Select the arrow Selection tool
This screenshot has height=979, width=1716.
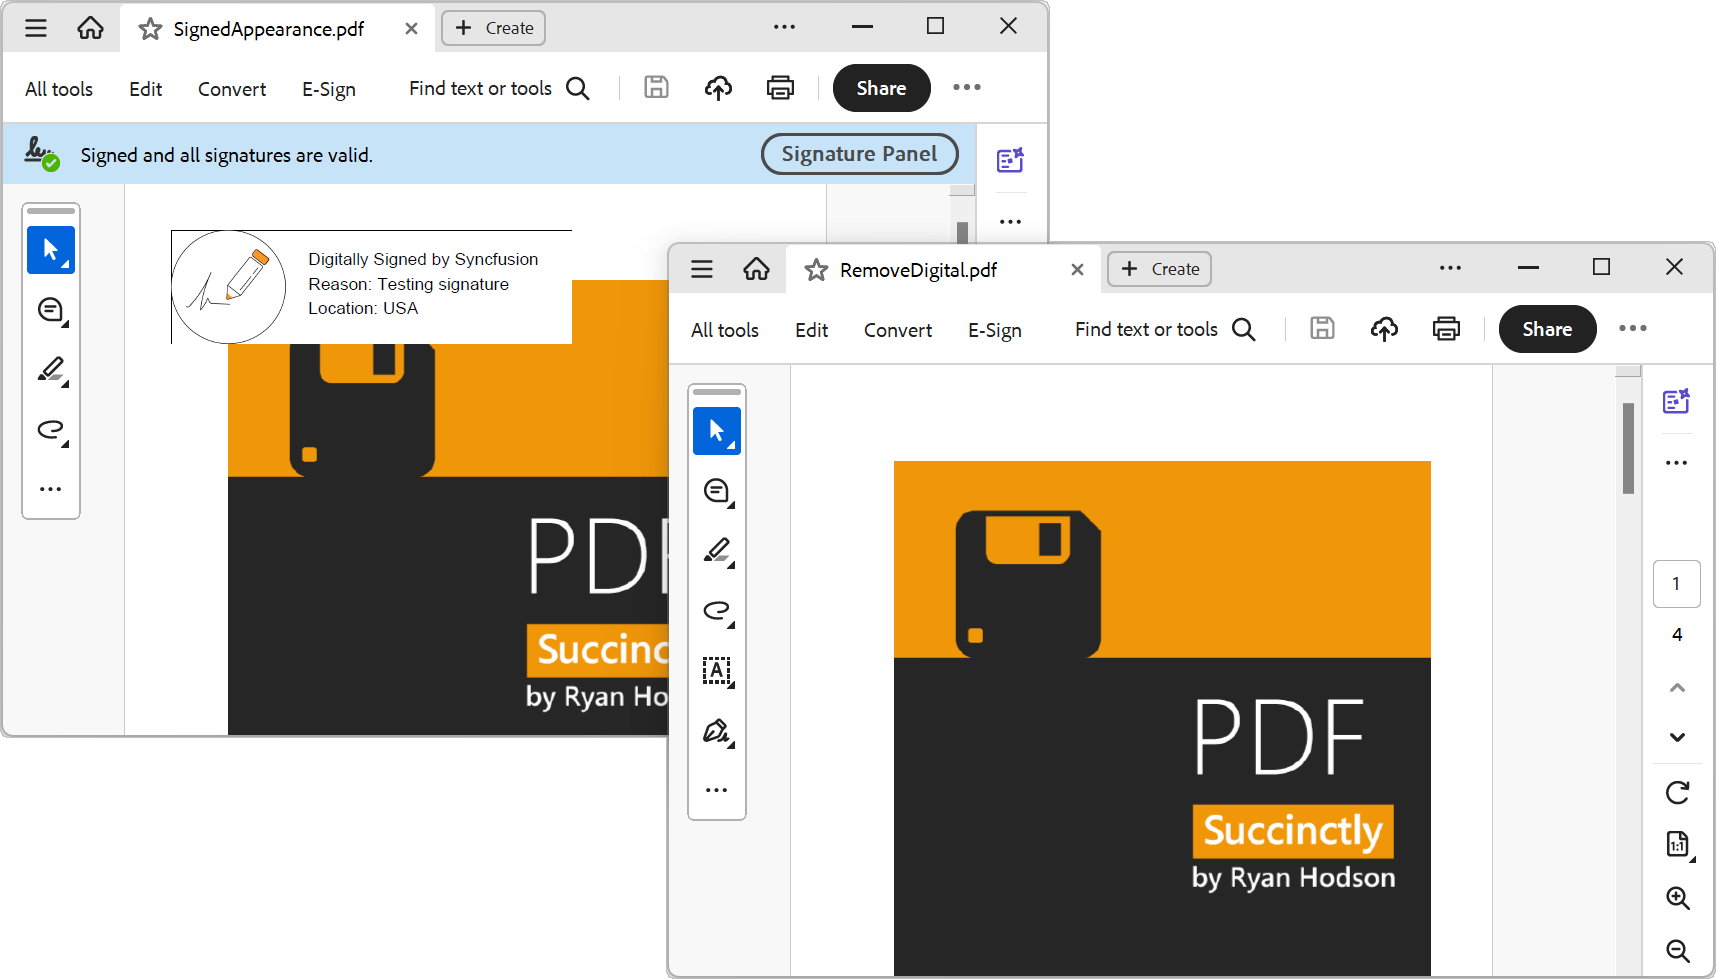click(717, 430)
